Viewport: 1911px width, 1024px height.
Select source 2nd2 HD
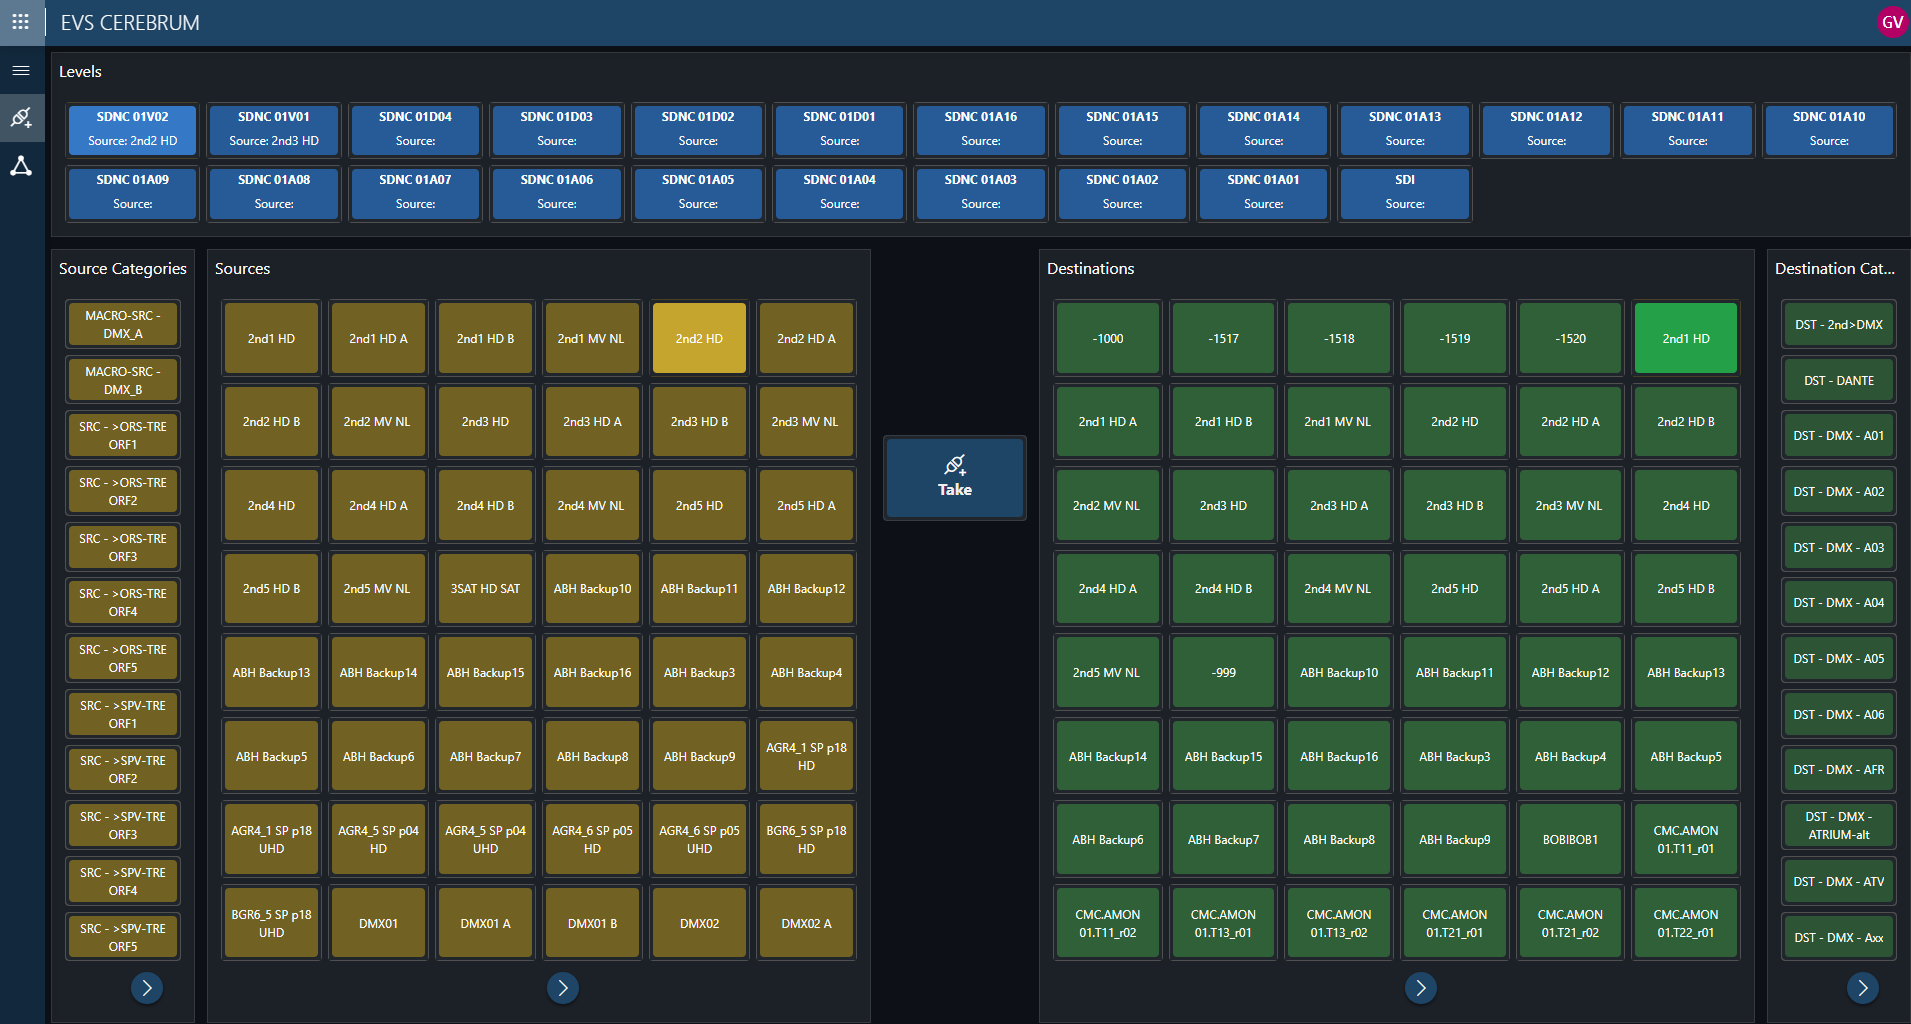[699, 338]
